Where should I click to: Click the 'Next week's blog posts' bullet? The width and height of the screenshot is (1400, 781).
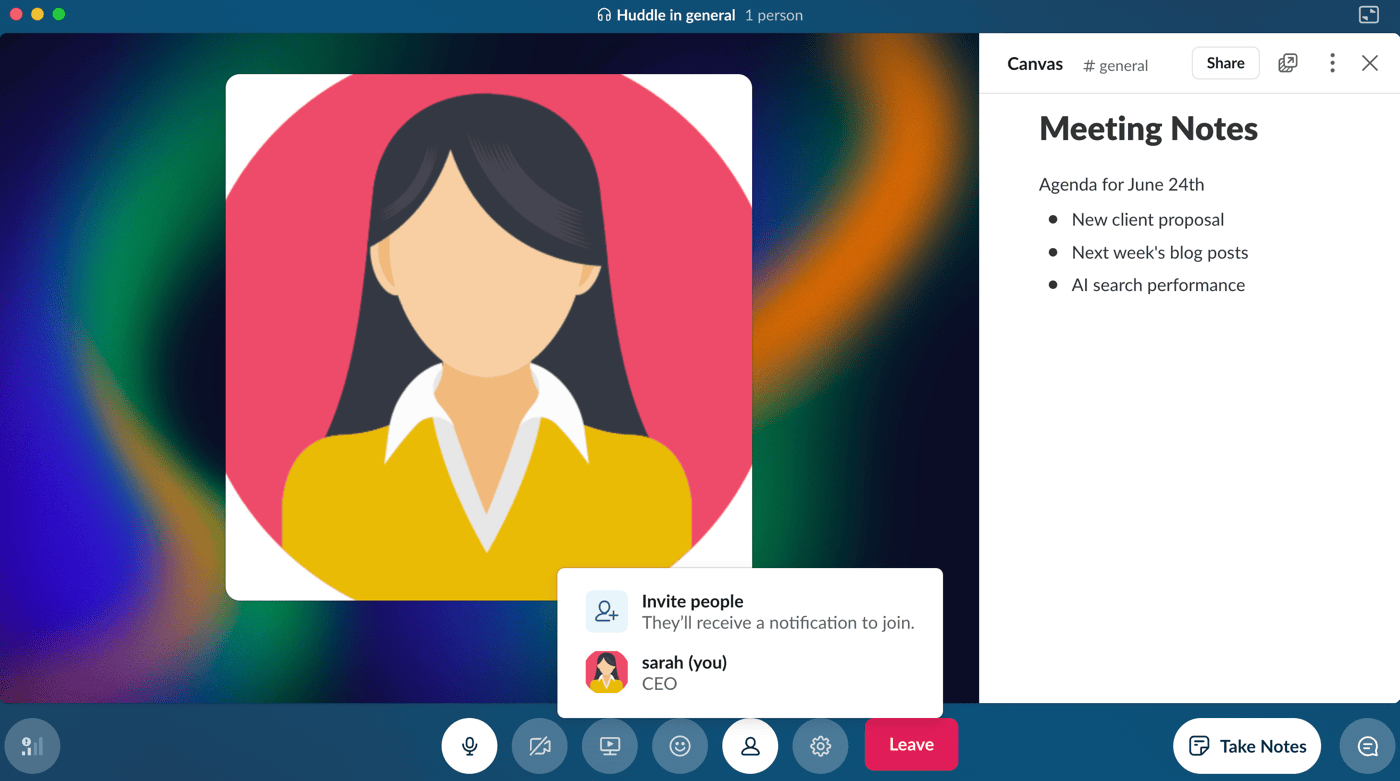tap(1160, 252)
